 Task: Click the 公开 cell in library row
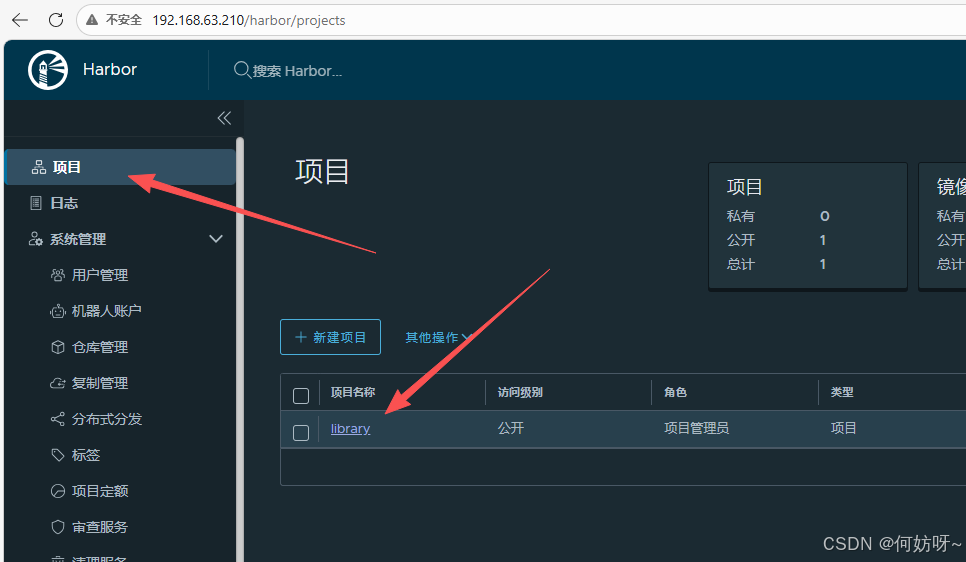click(x=511, y=428)
